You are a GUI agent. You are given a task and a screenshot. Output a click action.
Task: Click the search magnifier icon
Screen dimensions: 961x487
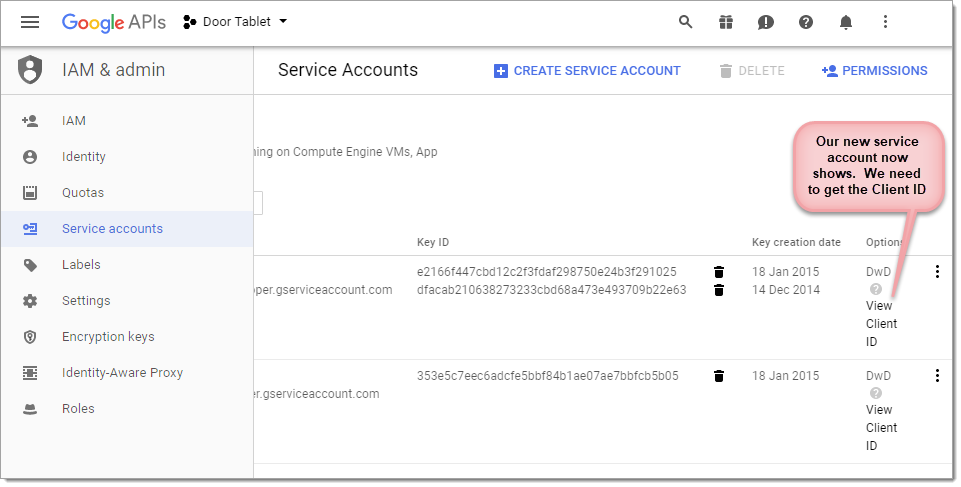685,22
